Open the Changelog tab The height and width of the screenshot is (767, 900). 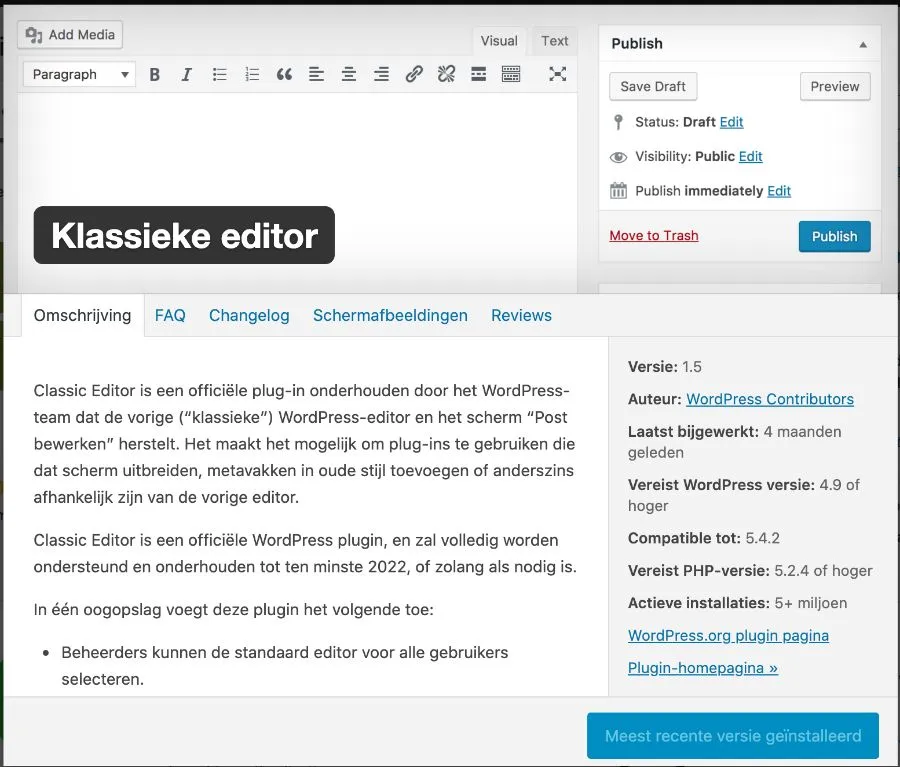pos(249,315)
